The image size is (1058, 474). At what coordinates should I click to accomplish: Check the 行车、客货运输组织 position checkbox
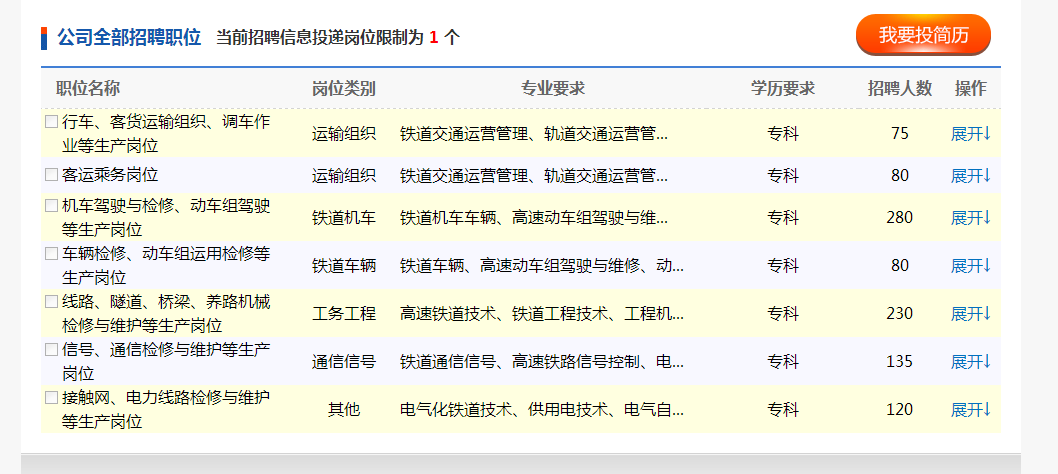pos(51,122)
